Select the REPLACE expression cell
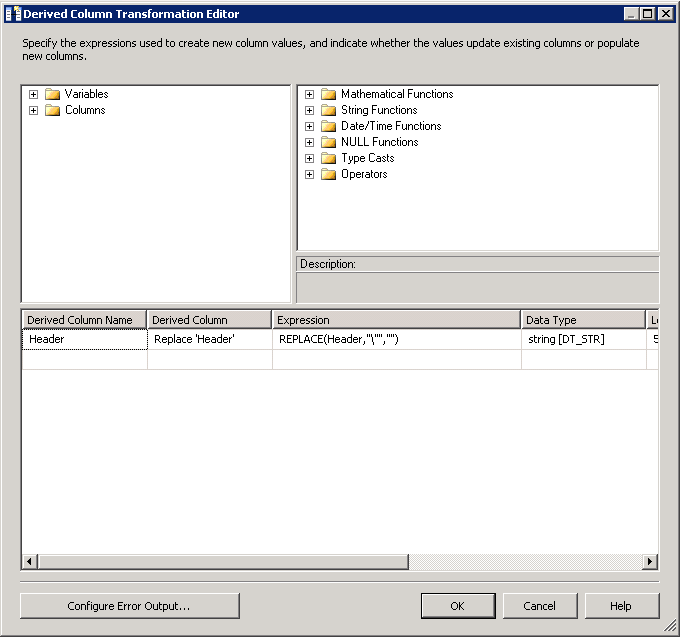This screenshot has width=680, height=637. 396,339
